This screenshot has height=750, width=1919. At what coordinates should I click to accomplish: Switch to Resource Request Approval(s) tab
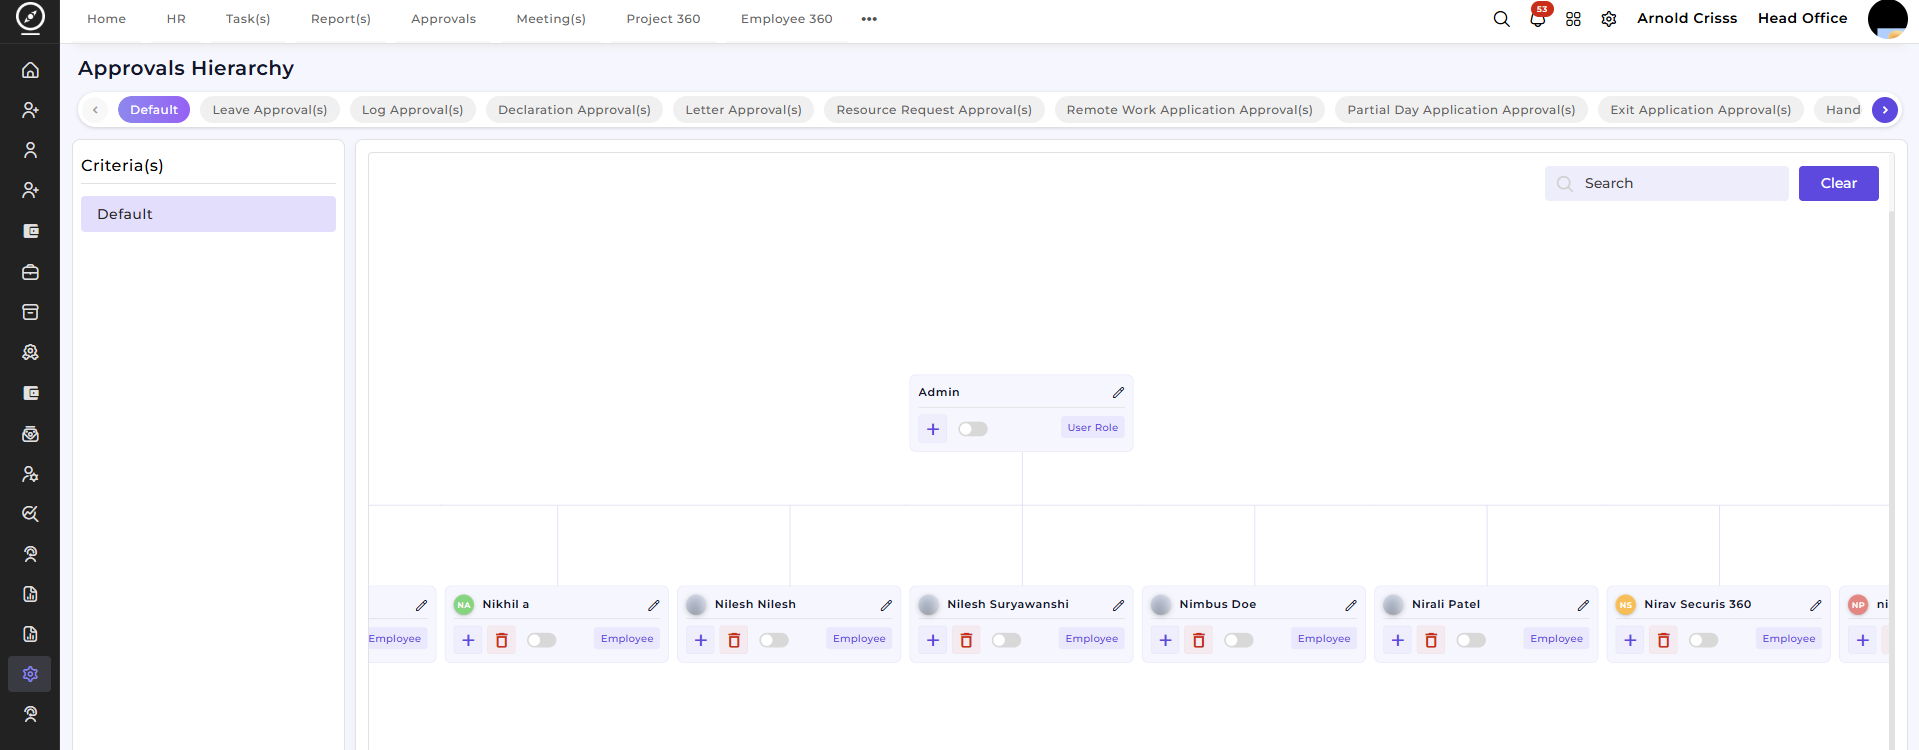[934, 110]
